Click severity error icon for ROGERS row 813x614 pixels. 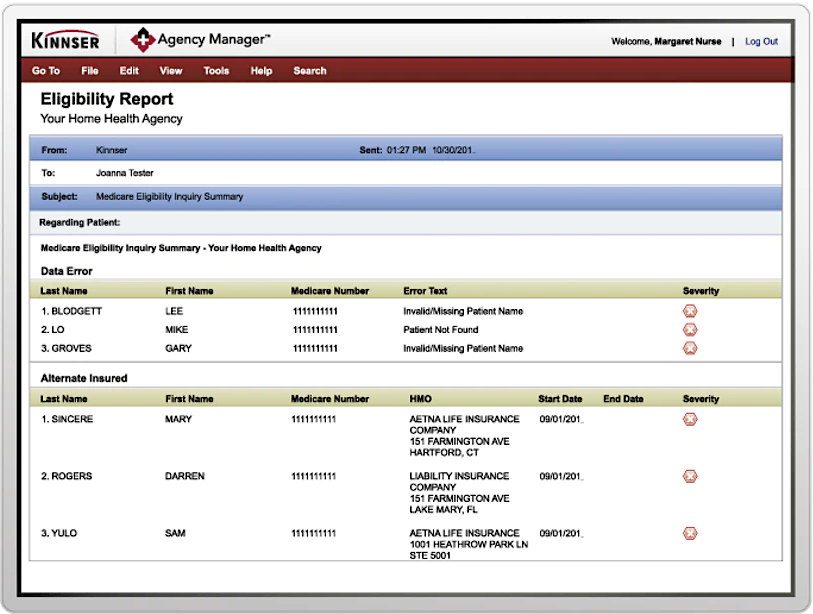[x=690, y=476]
